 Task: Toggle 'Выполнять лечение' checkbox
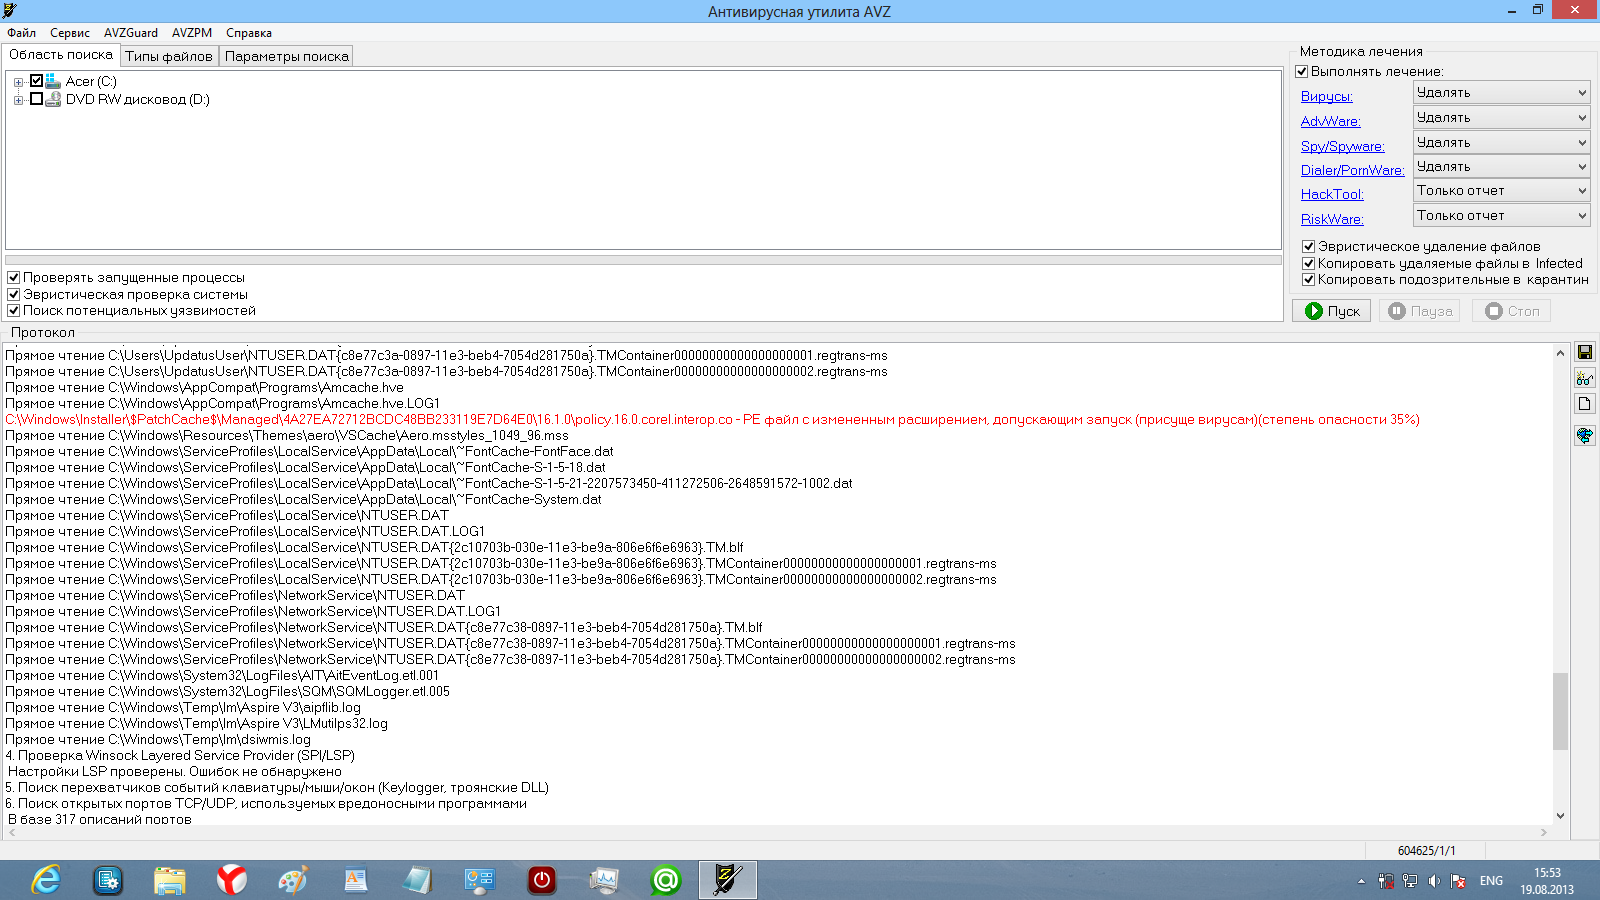(x=1302, y=72)
